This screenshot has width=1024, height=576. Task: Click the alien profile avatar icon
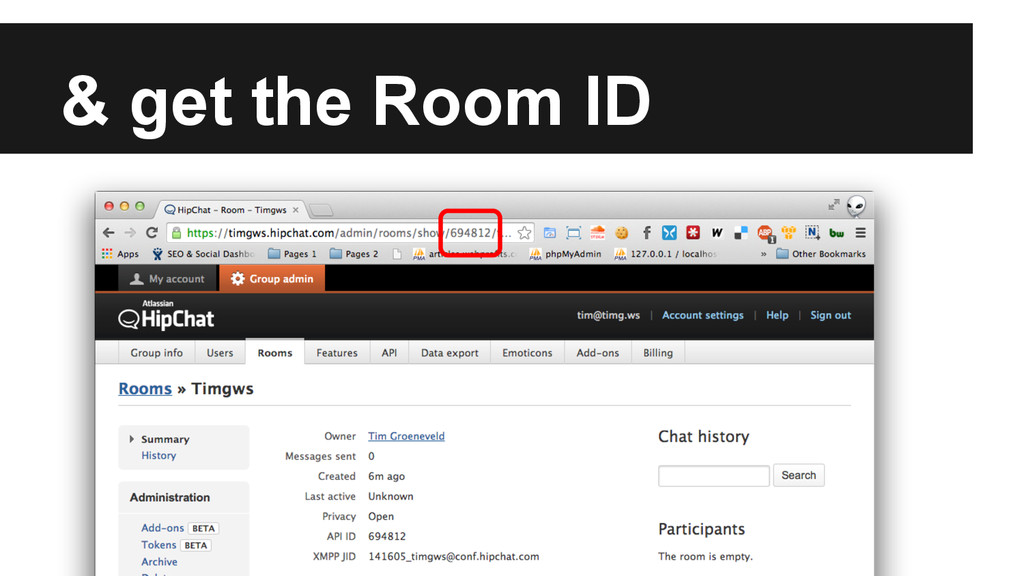[x=856, y=206]
